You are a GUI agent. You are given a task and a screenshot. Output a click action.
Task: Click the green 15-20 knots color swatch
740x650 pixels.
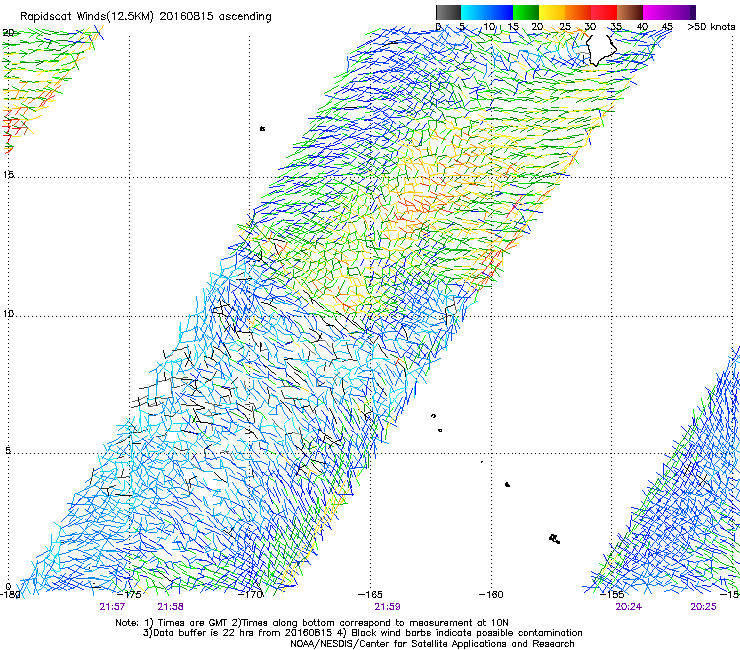click(x=526, y=12)
